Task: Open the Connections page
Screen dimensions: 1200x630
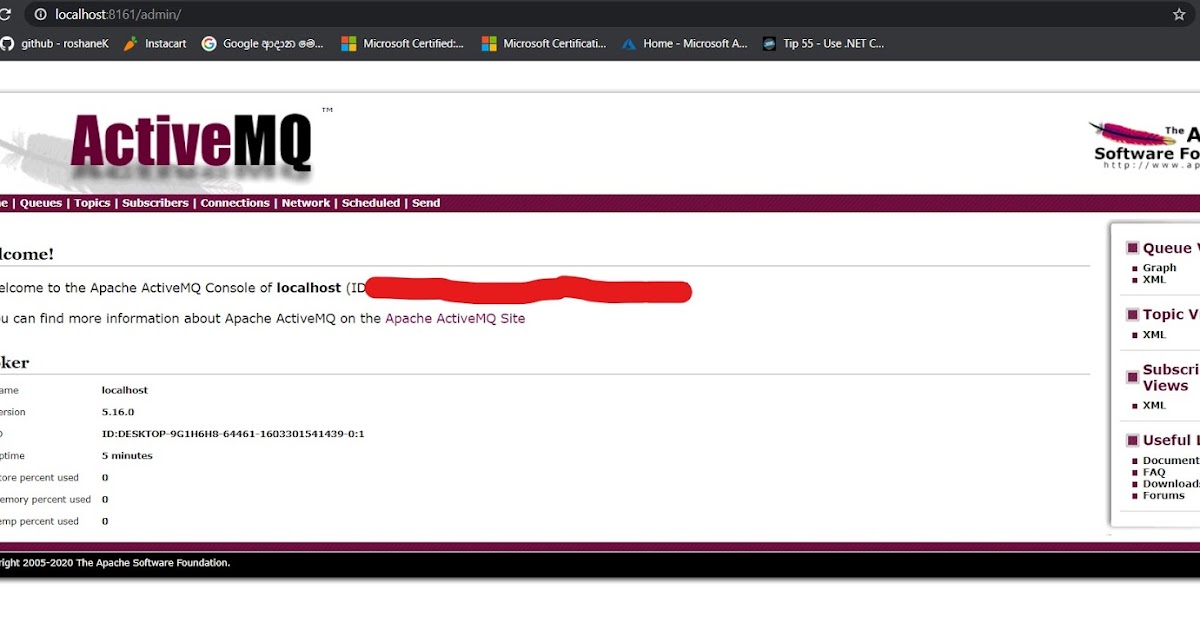Action: pos(235,202)
